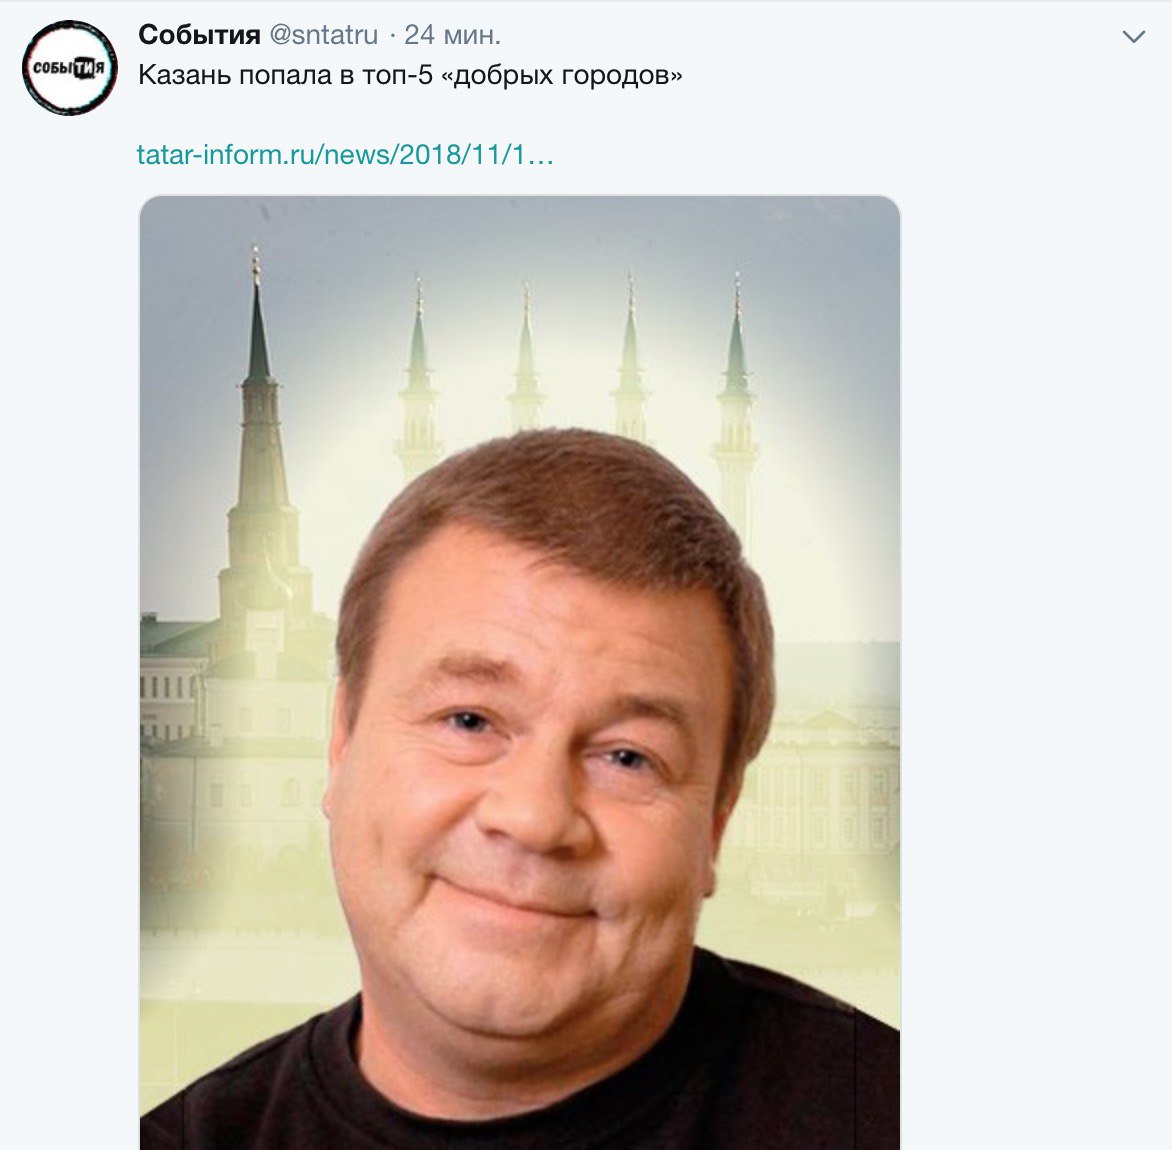Viewport: 1172px width, 1150px height.
Task: Open the События profile avatar
Action: point(70,67)
